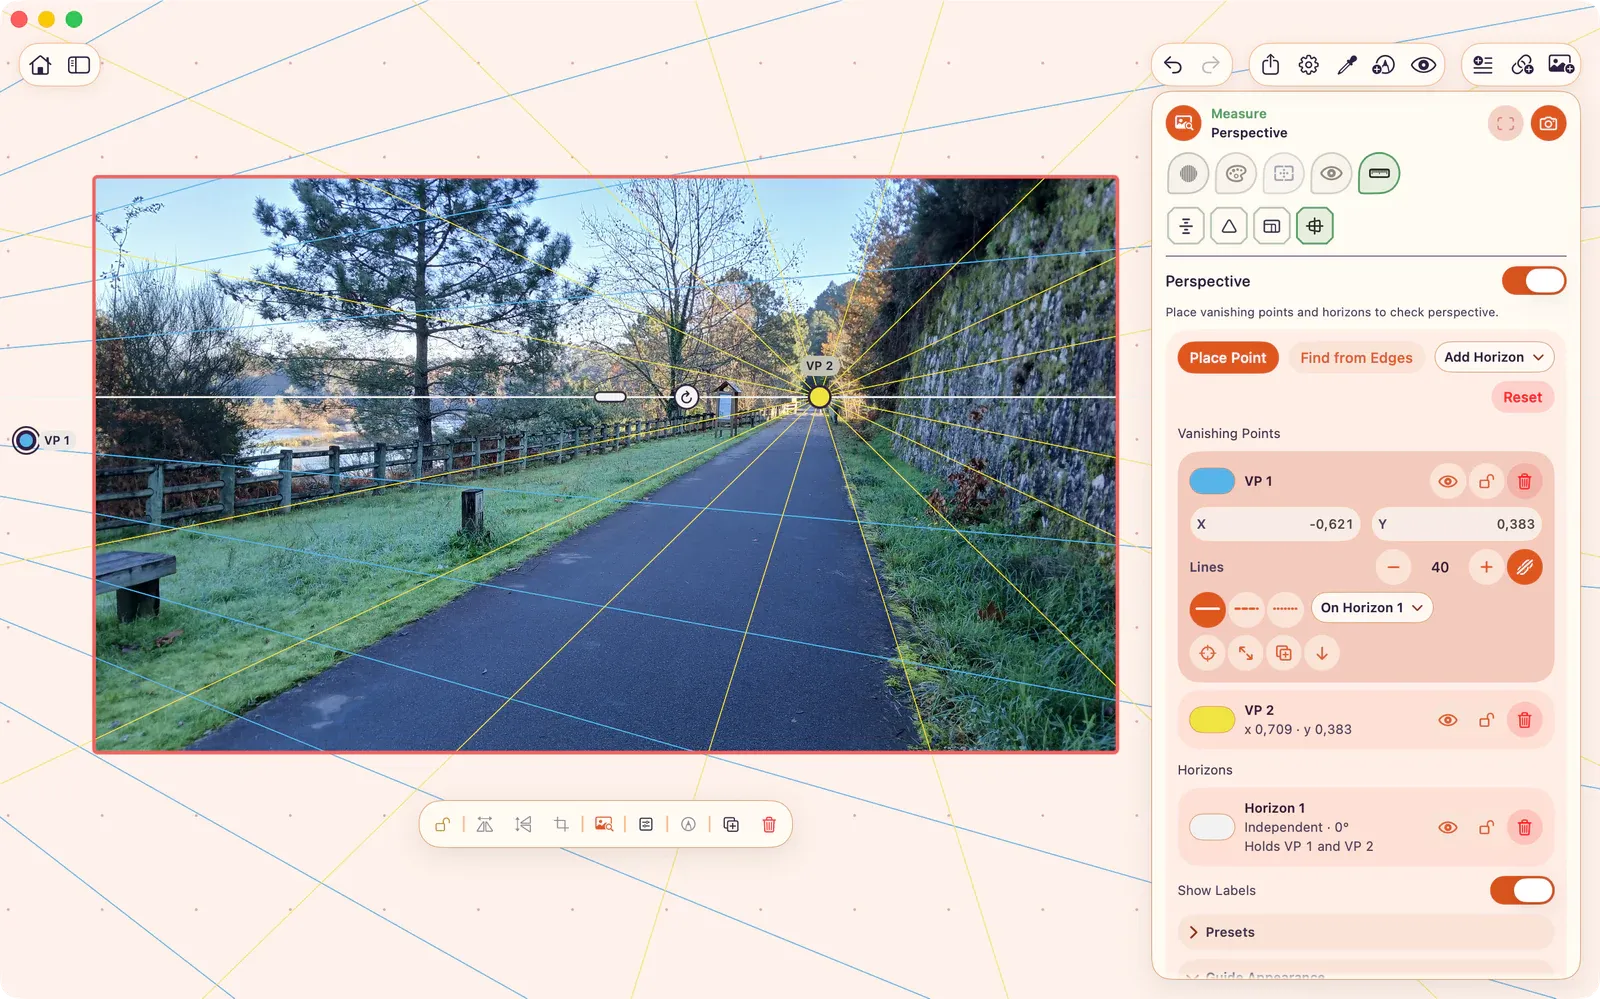Screen dimensions: 1600x999
Task: Go to the home screen
Action: [40, 65]
